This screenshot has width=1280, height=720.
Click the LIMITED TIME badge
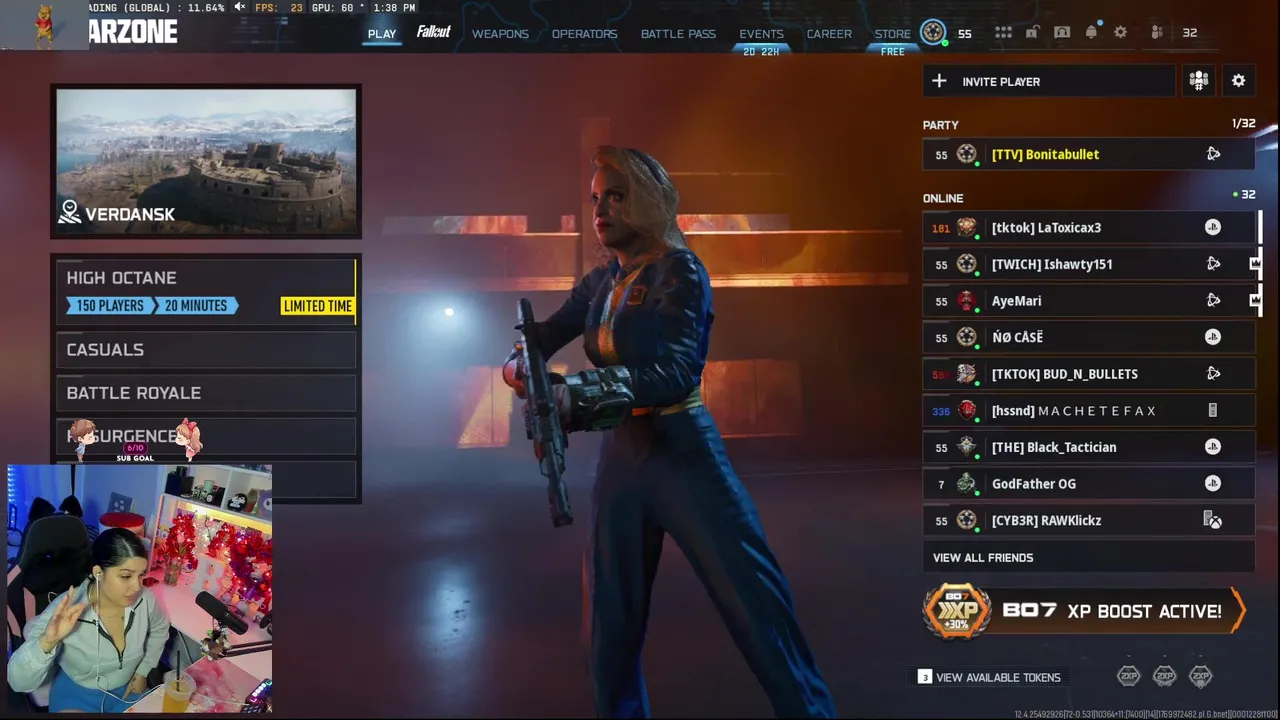click(317, 306)
